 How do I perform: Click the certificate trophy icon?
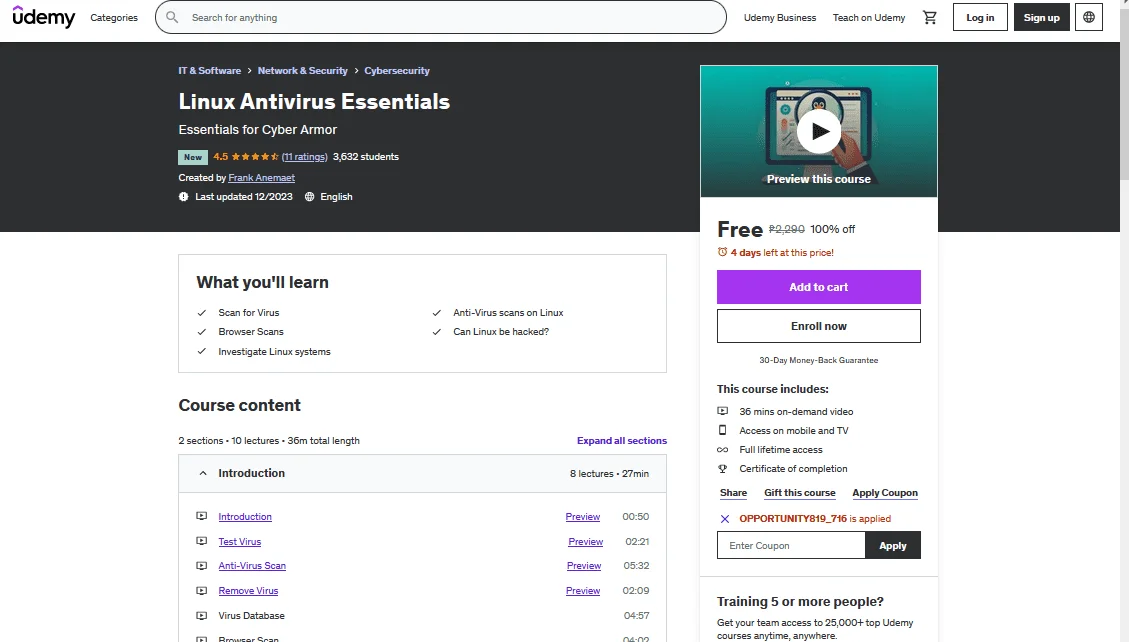click(x=722, y=469)
